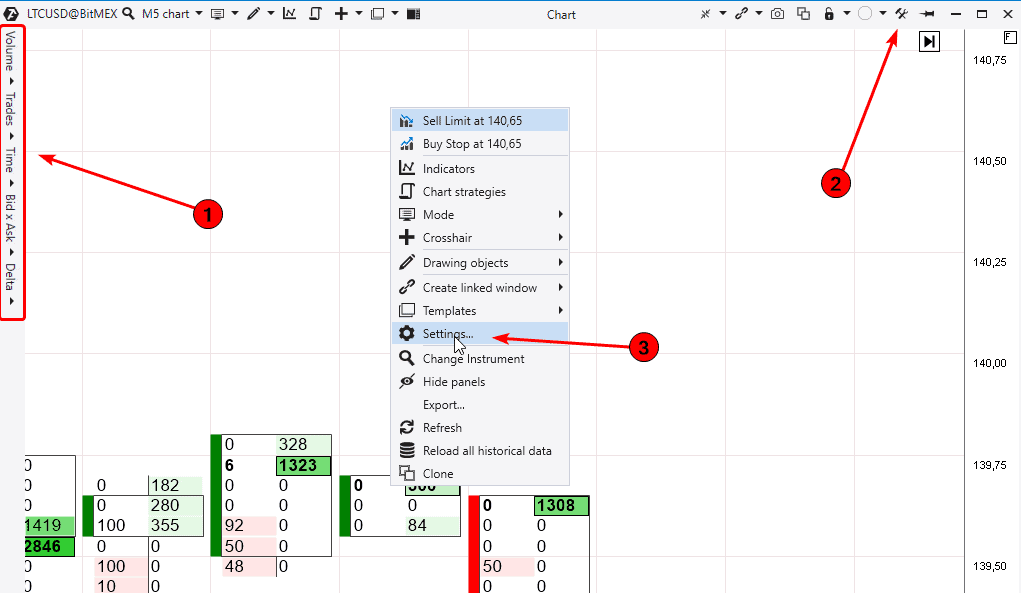Screen dimensions: 1021x593
Task: Select the pencil drawing objects tool in toolbar
Action: [254, 14]
